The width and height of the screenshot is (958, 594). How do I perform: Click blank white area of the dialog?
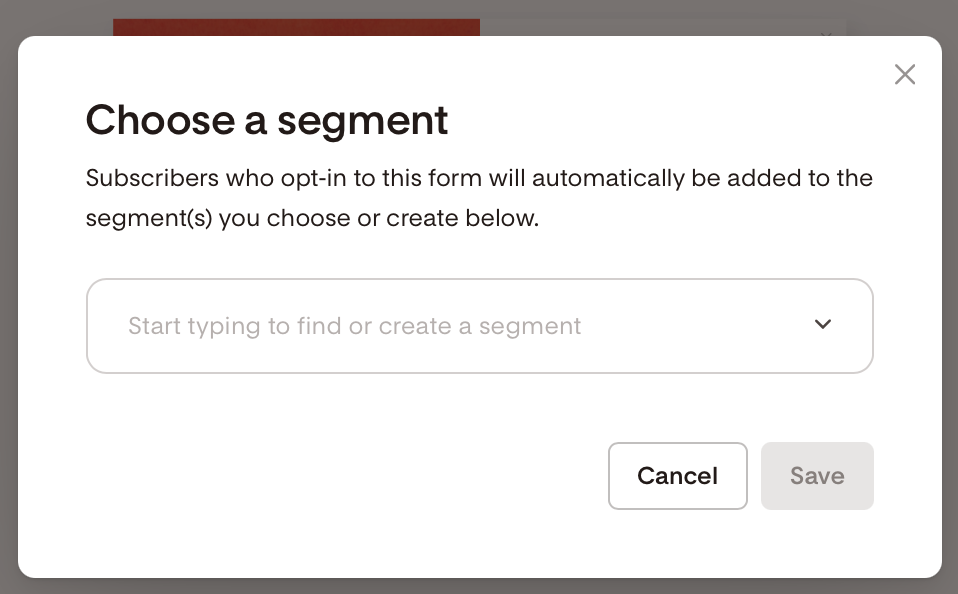305,477
